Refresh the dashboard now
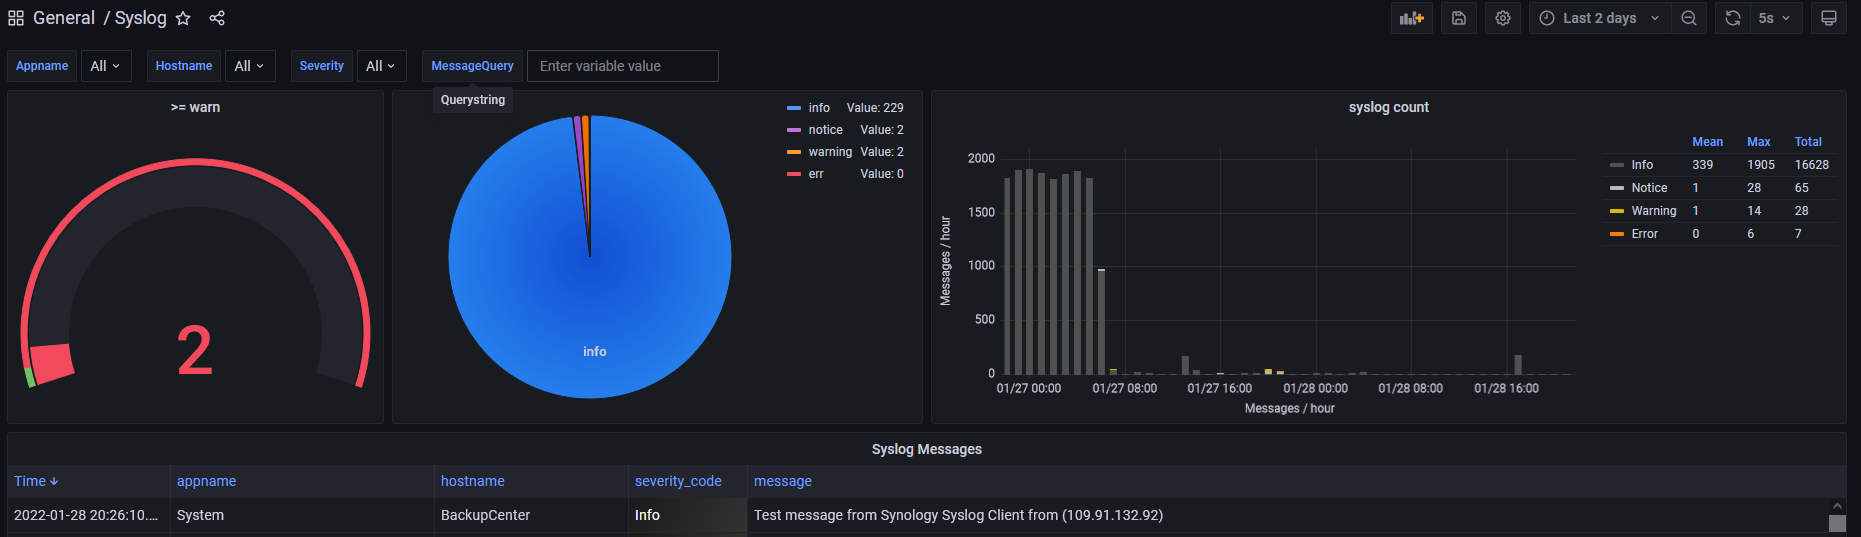The height and width of the screenshot is (537, 1861). click(1733, 18)
